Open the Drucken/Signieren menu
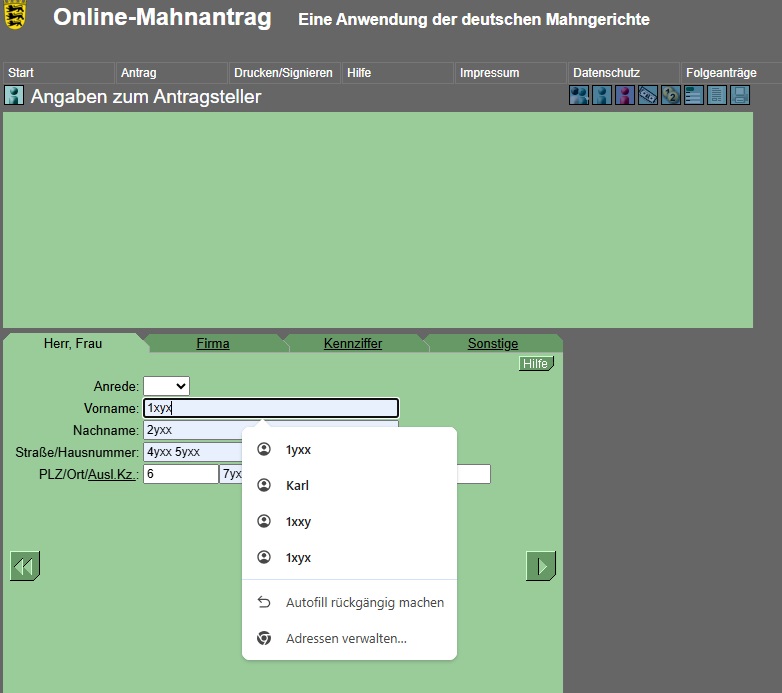 283,73
